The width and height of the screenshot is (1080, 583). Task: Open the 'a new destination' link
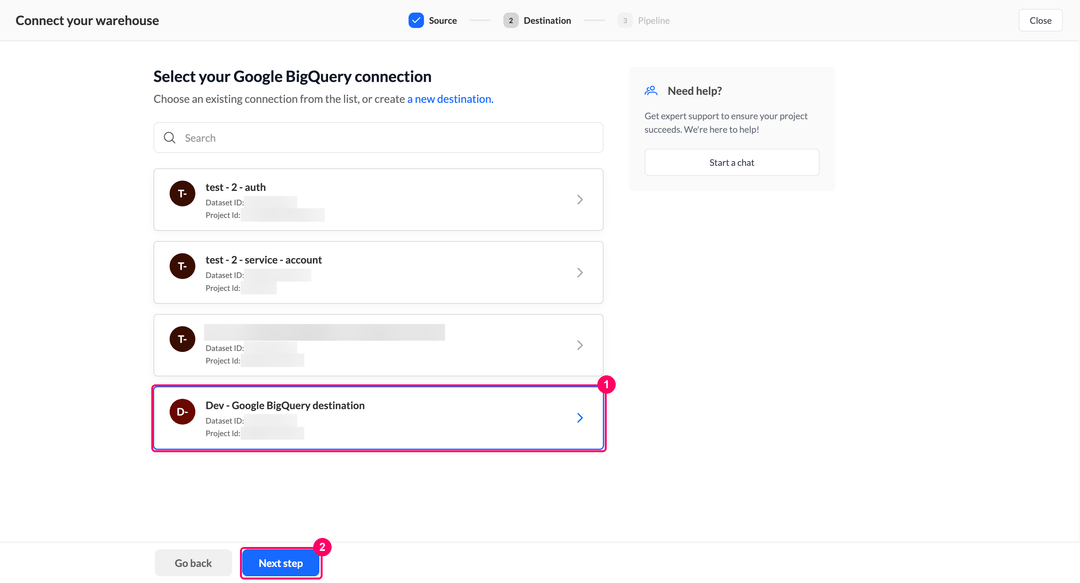click(450, 99)
